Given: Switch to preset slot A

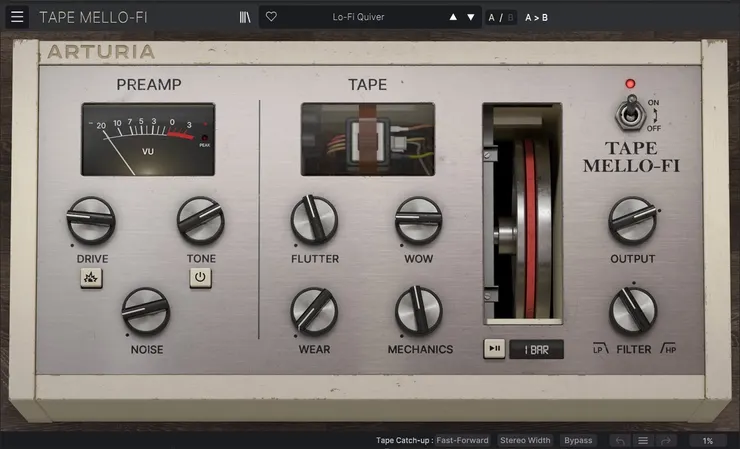Looking at the screenshot, I should pos(491,17).
